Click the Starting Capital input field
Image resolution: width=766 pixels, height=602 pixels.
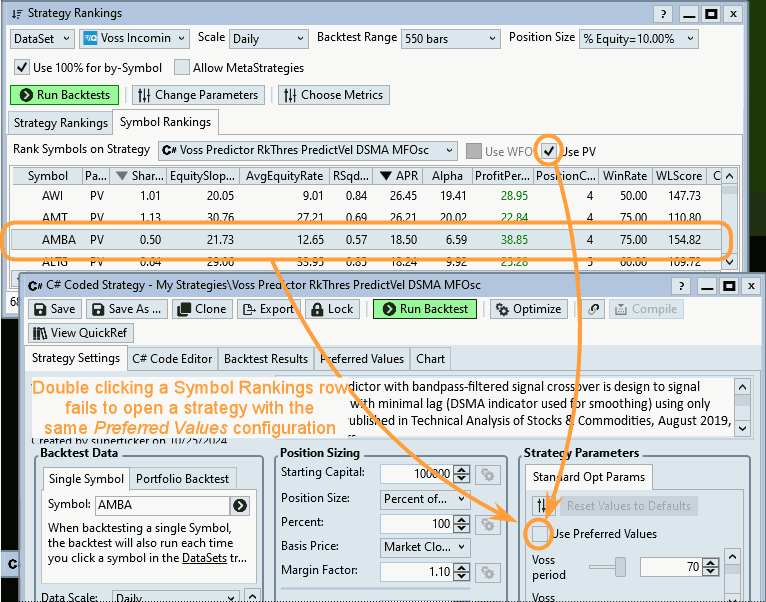(x=422, y=473)
